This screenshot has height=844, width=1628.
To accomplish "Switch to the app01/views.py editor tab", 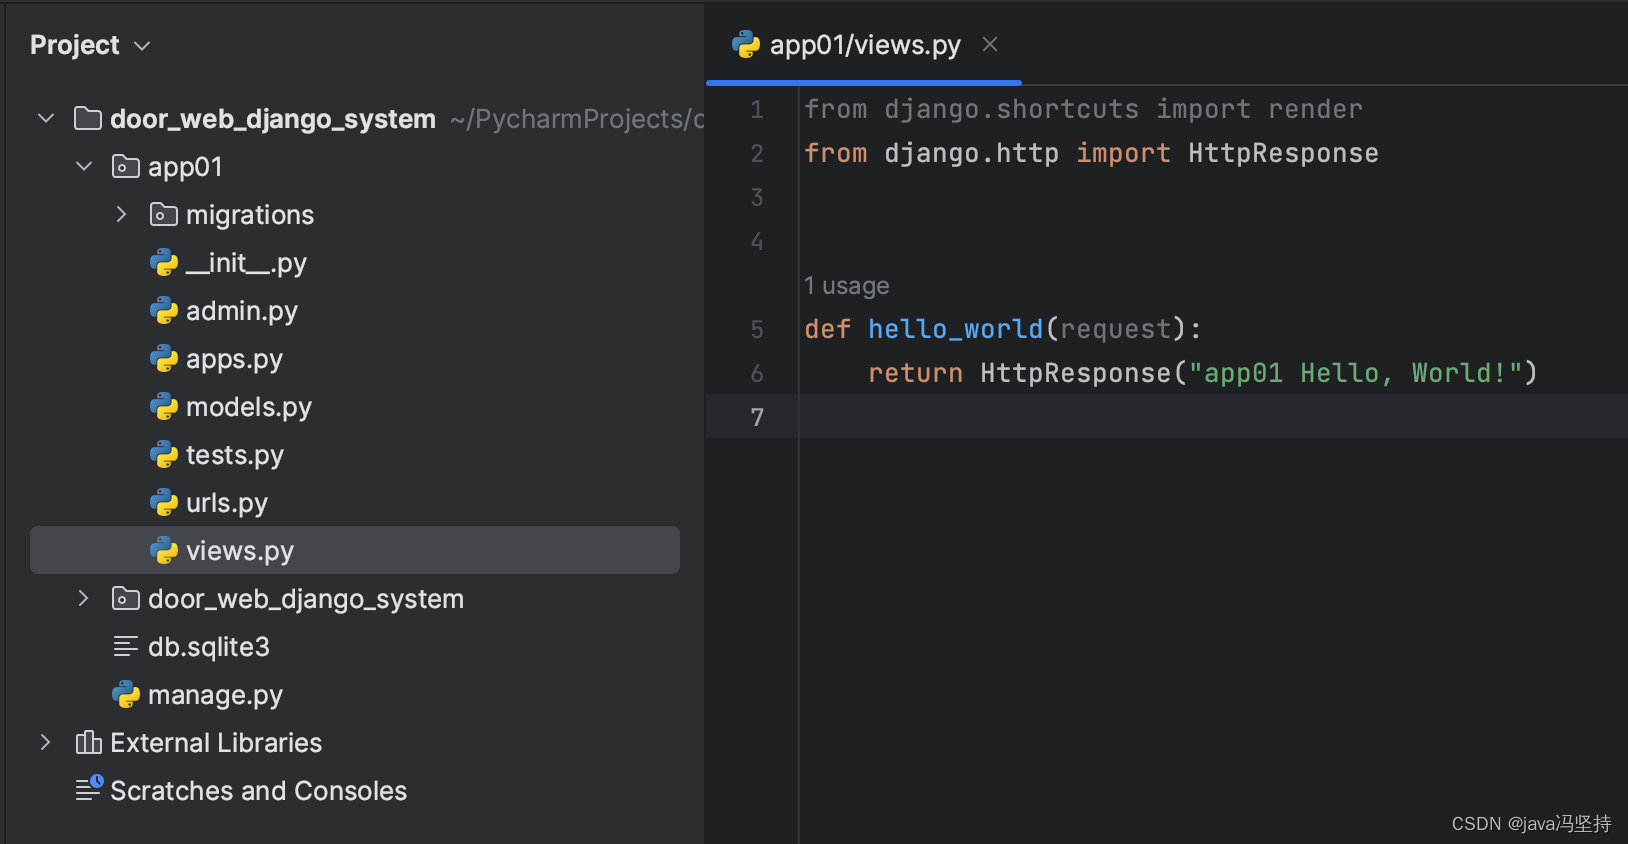I will click(x=864, y=45).
